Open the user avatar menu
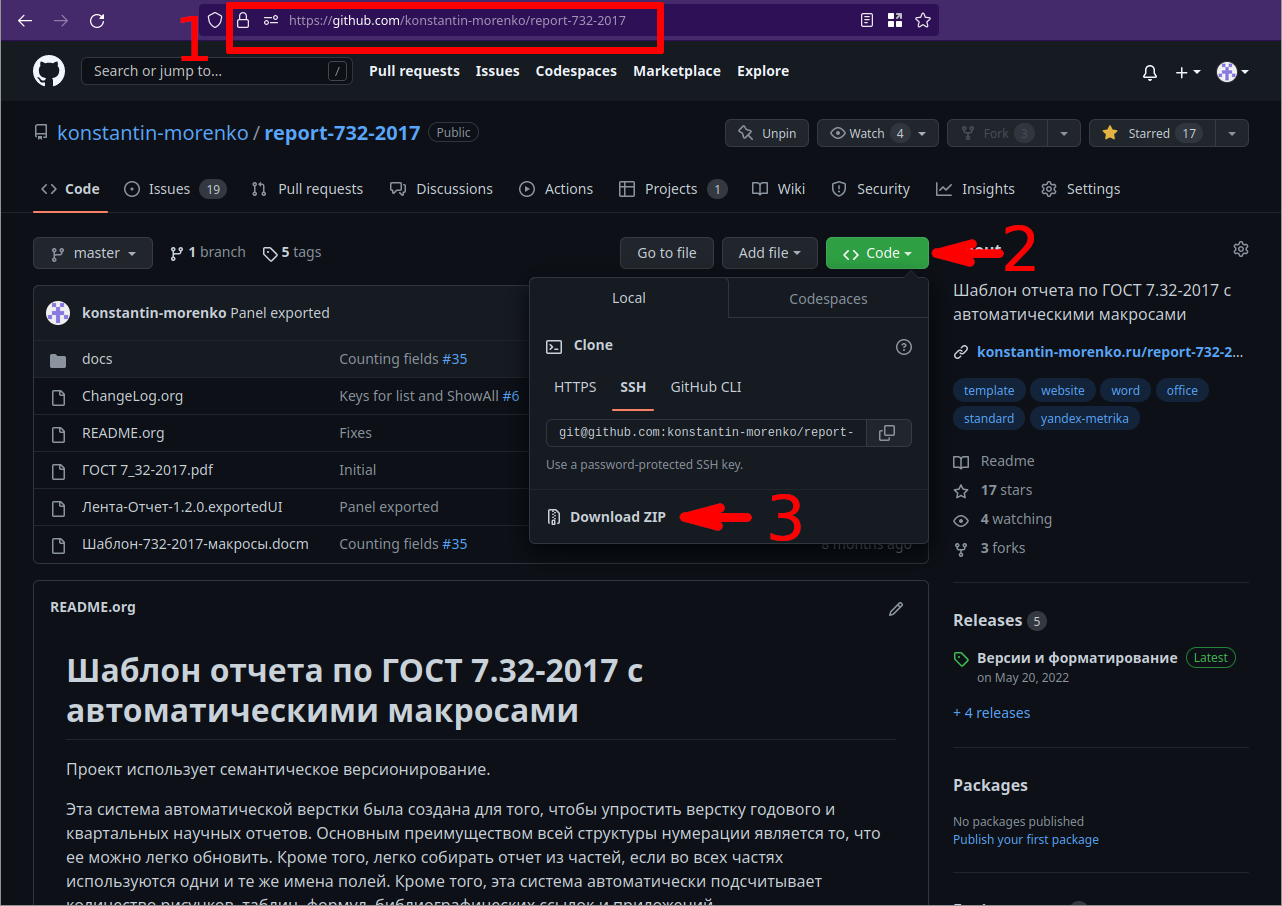The height and width of the screenshot is (906, 1282). (x=1232, y=72)
